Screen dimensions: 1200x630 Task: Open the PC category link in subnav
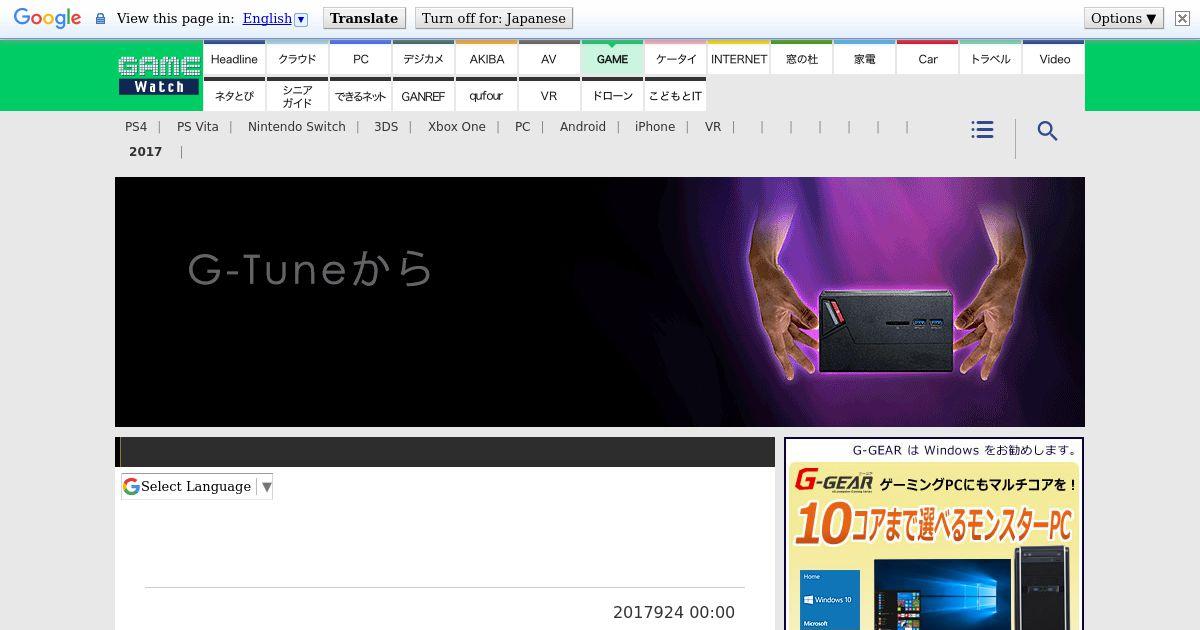[x=522, y=127]
